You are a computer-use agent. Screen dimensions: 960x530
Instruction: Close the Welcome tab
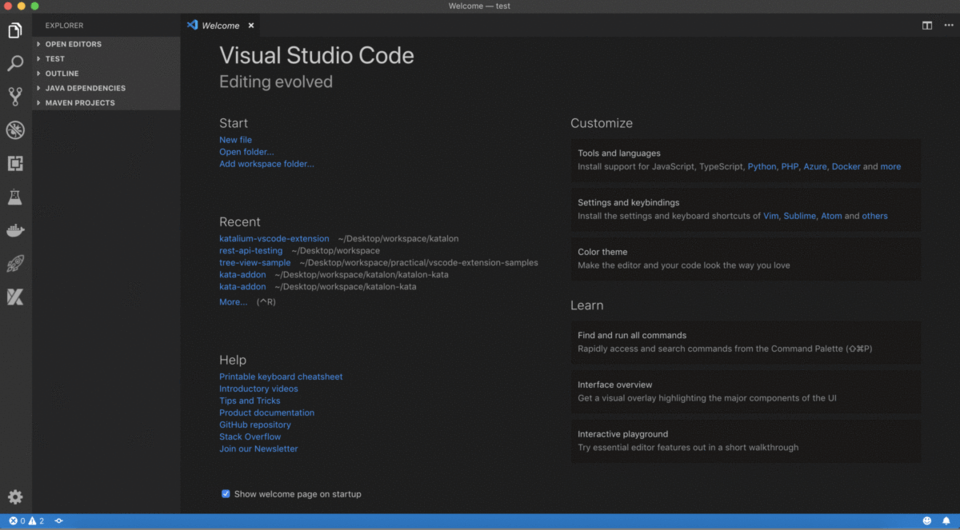coord(251,26)
